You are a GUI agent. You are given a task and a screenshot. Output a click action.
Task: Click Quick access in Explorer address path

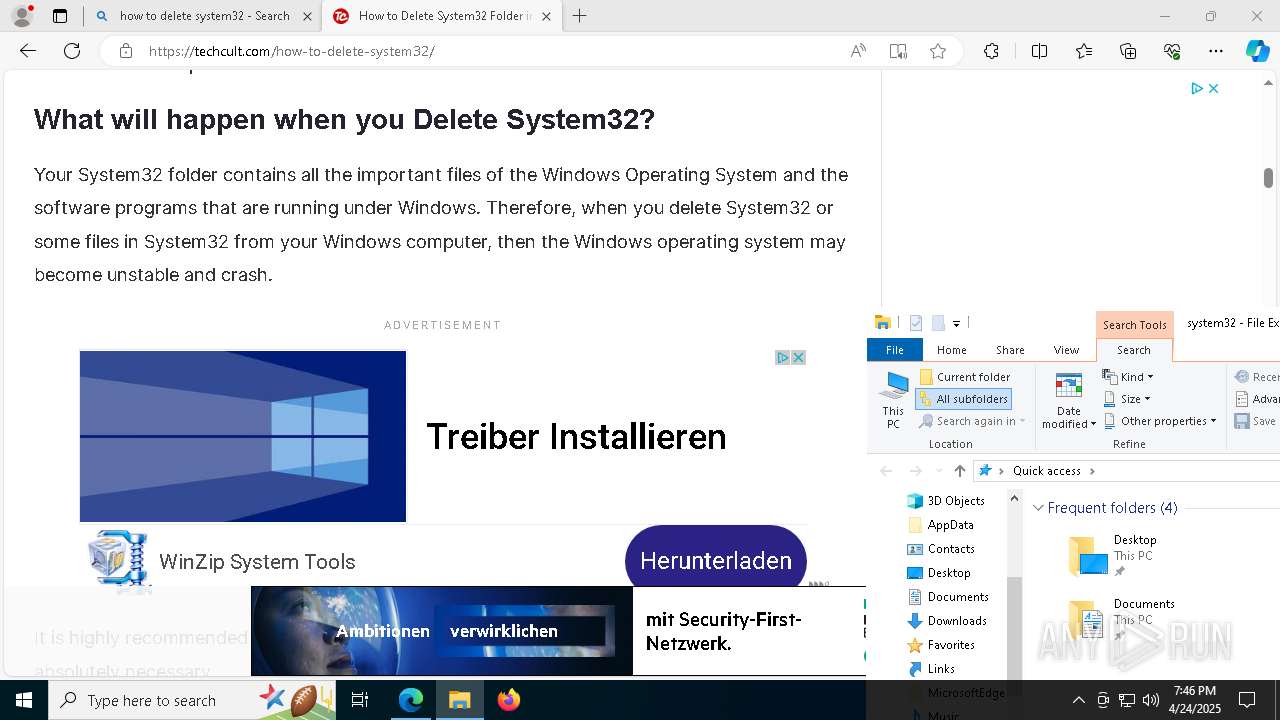pos(1046,471)
